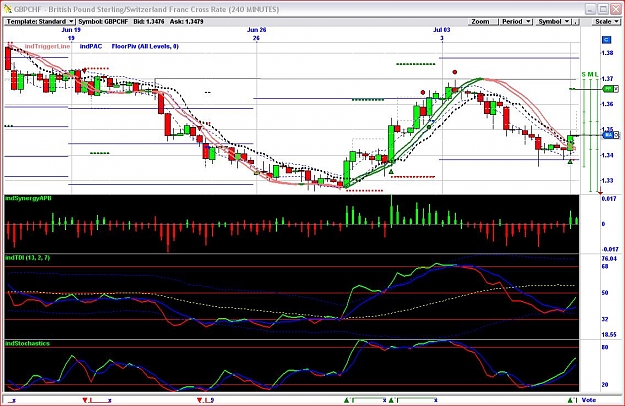
Task: Open the Scale dropdown
Action: [x=606, y=22]
